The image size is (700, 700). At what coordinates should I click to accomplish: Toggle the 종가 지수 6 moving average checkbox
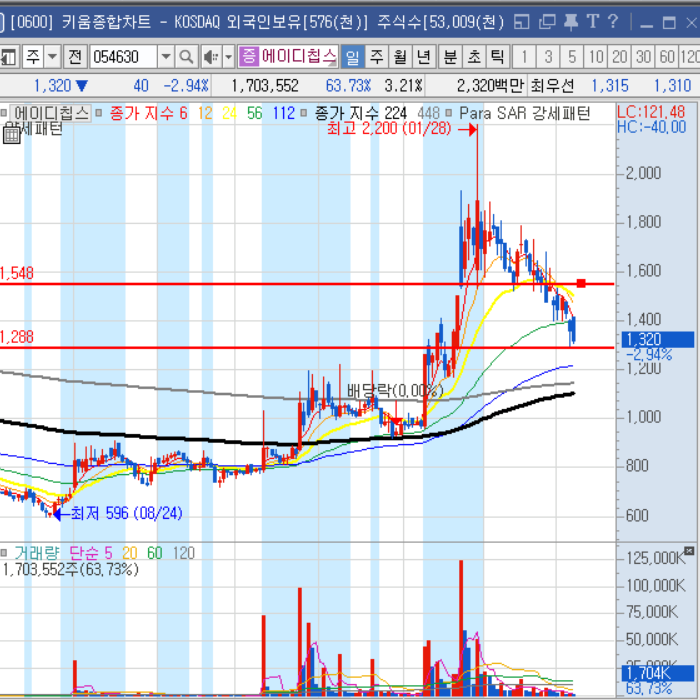point(99,113)
